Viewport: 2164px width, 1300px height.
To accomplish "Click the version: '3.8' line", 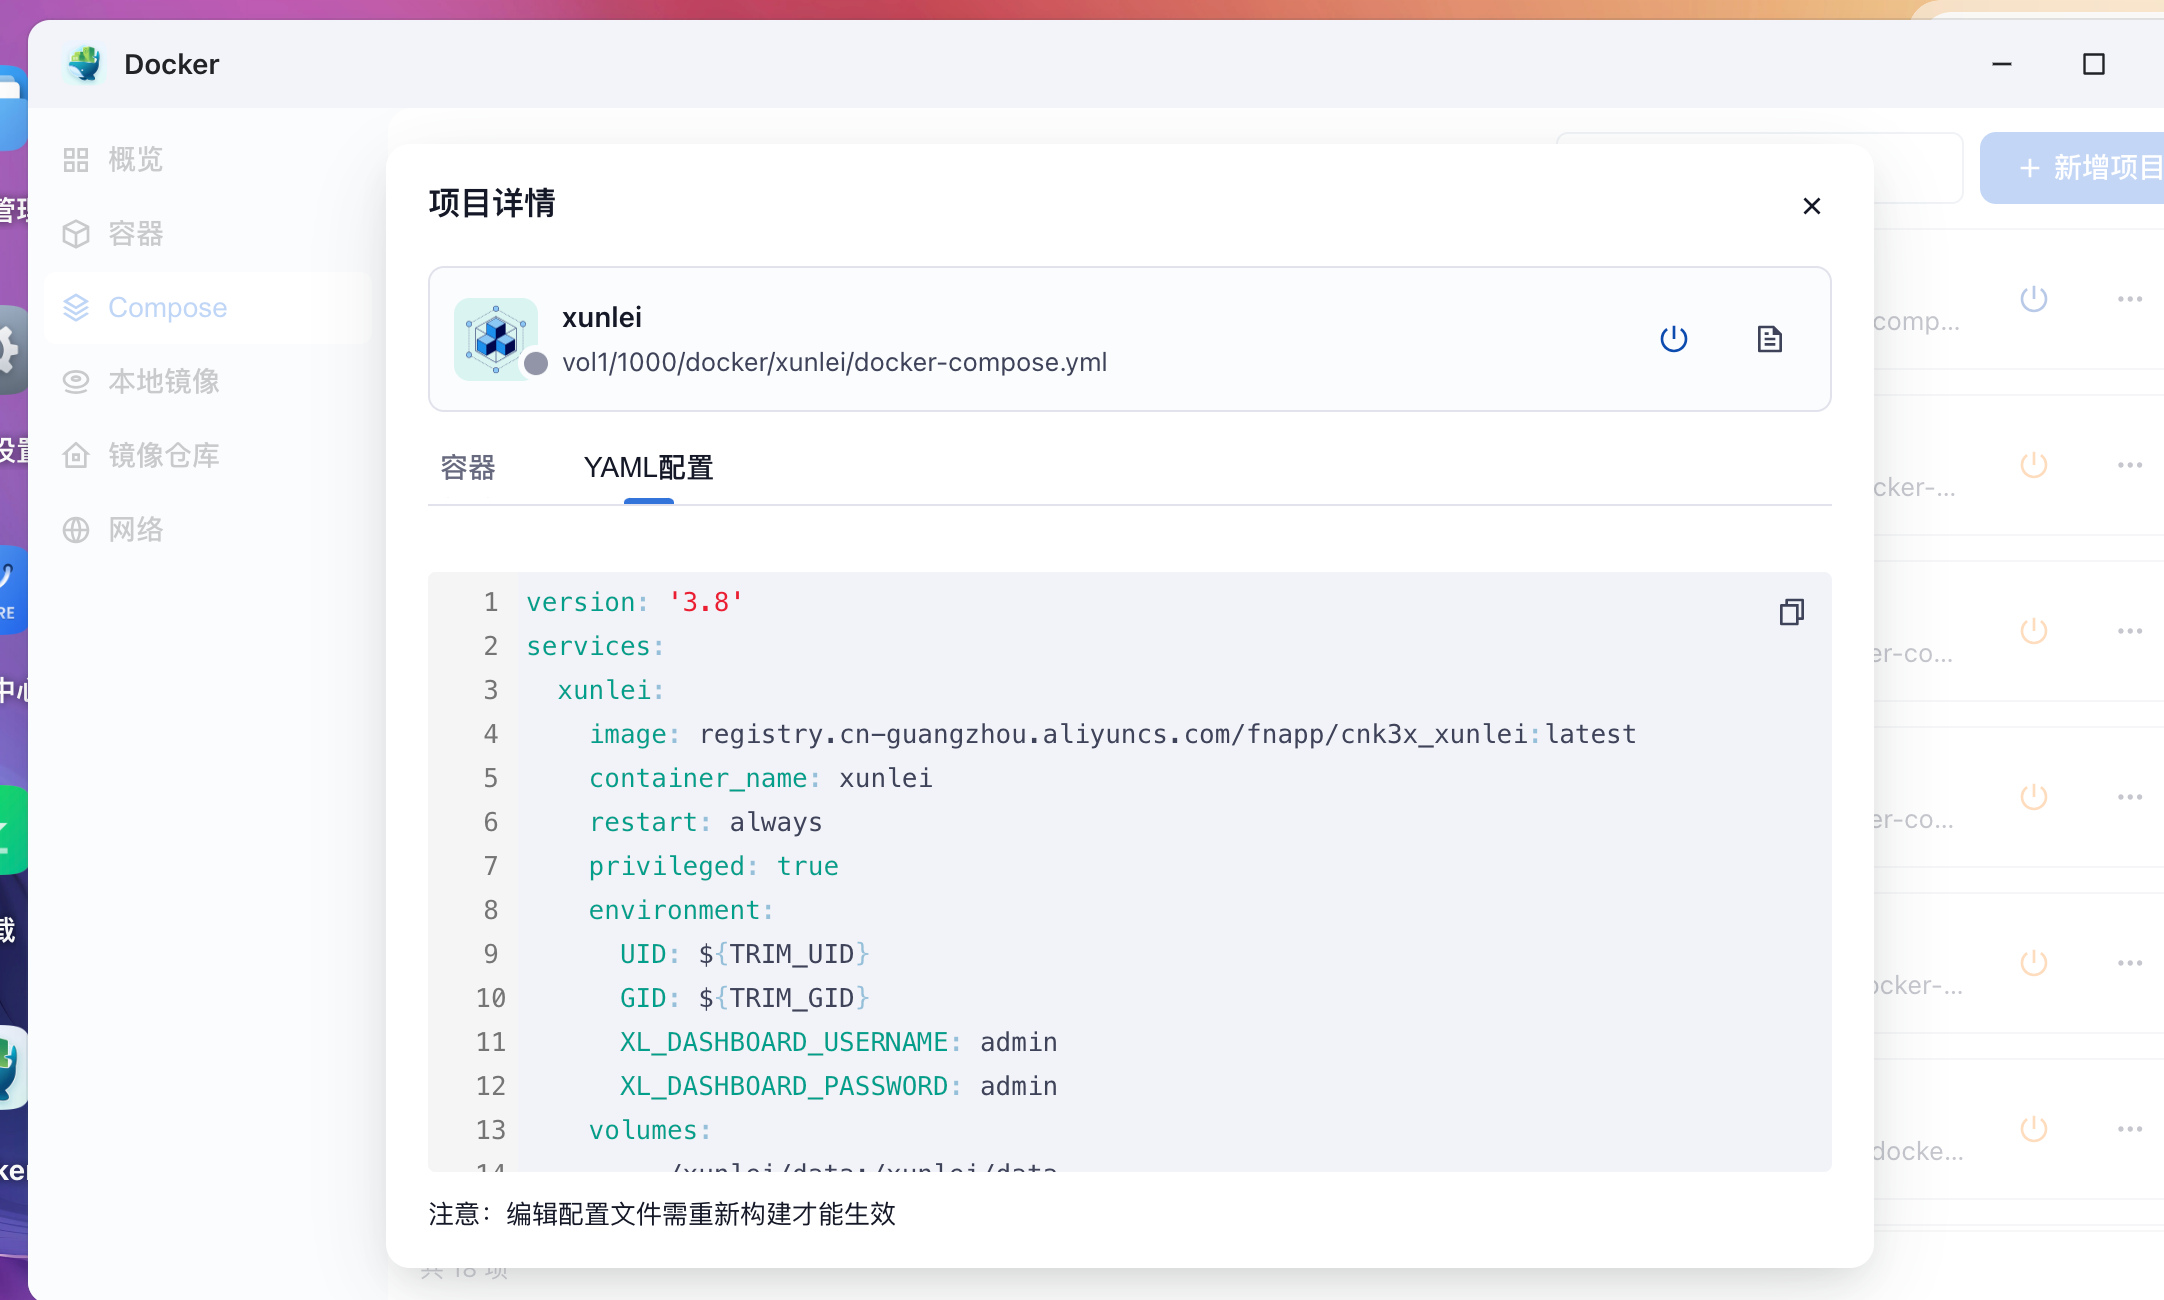I will 635,602.
